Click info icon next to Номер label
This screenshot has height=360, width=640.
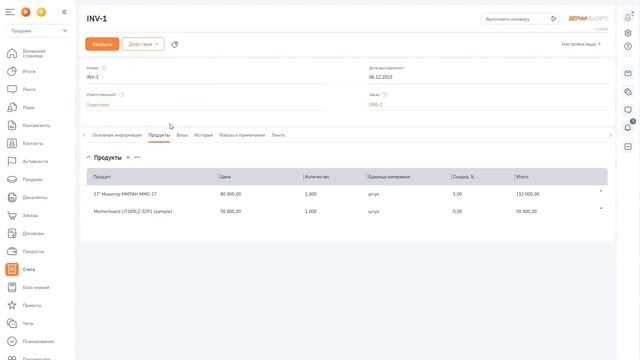point(104,68)
